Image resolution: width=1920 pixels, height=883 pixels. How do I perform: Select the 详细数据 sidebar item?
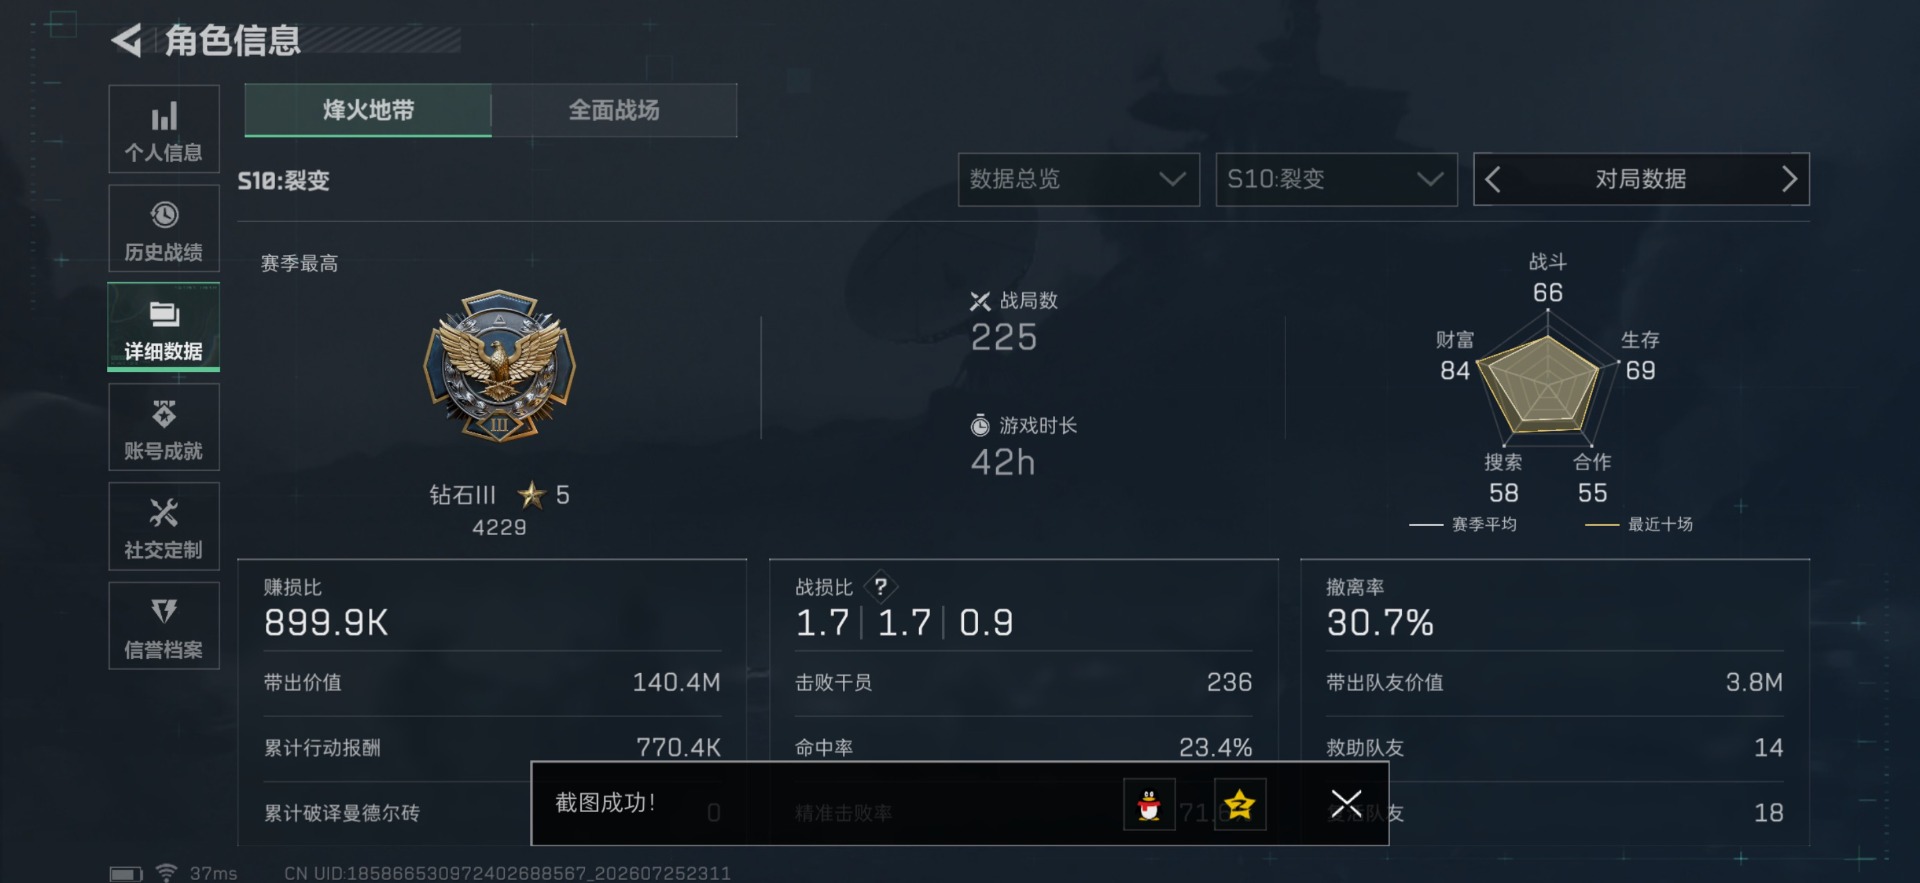[164, 327]
